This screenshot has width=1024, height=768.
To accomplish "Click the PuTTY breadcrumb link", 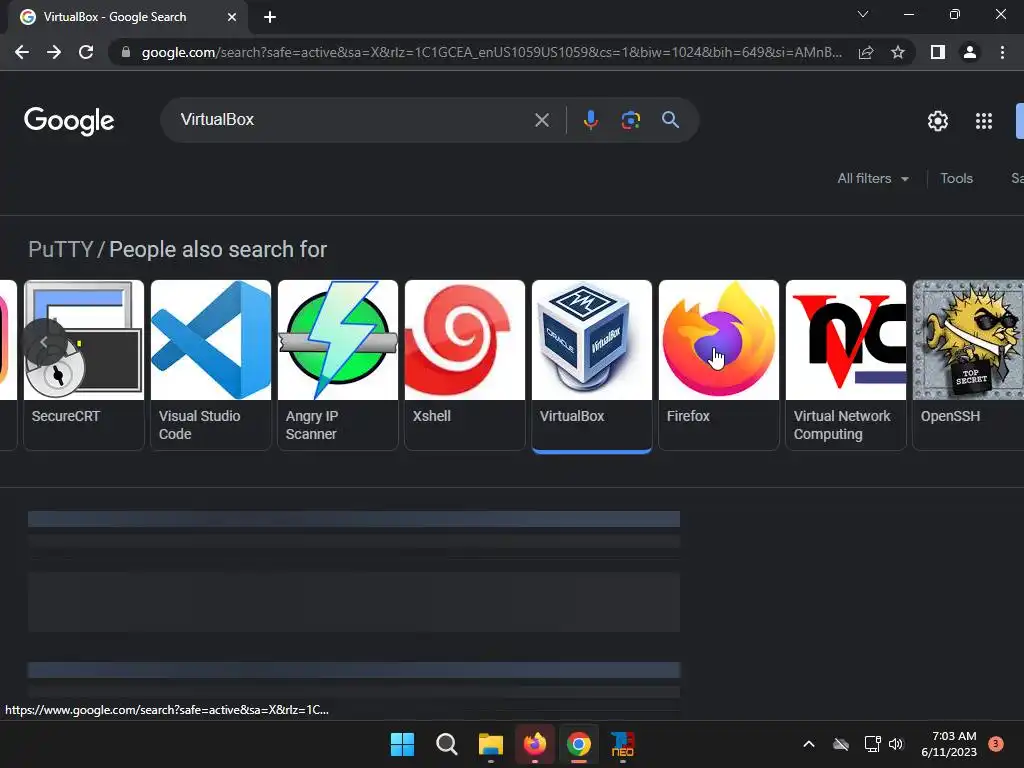I will click(61, 249).
